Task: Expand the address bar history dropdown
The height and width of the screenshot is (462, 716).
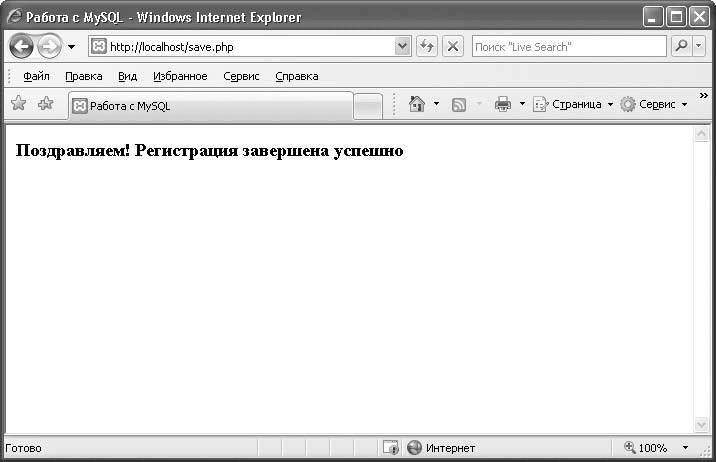Action: (x=403, y=46)
